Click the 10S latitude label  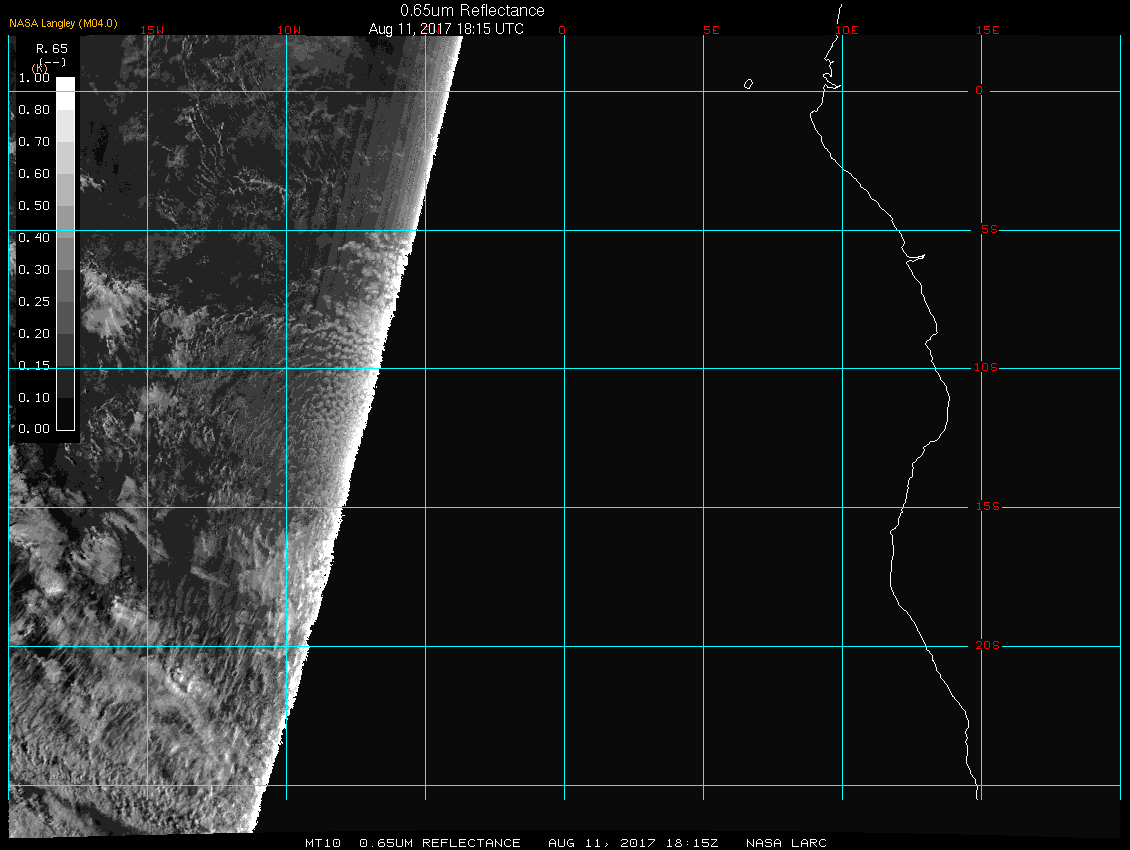[986, 368]
